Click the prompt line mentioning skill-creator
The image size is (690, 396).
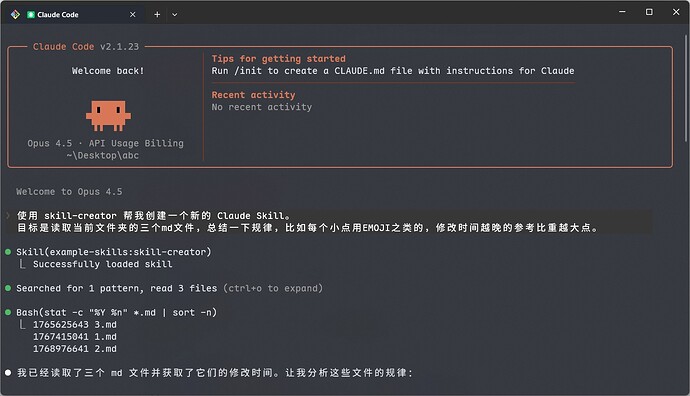coord(154,216)
